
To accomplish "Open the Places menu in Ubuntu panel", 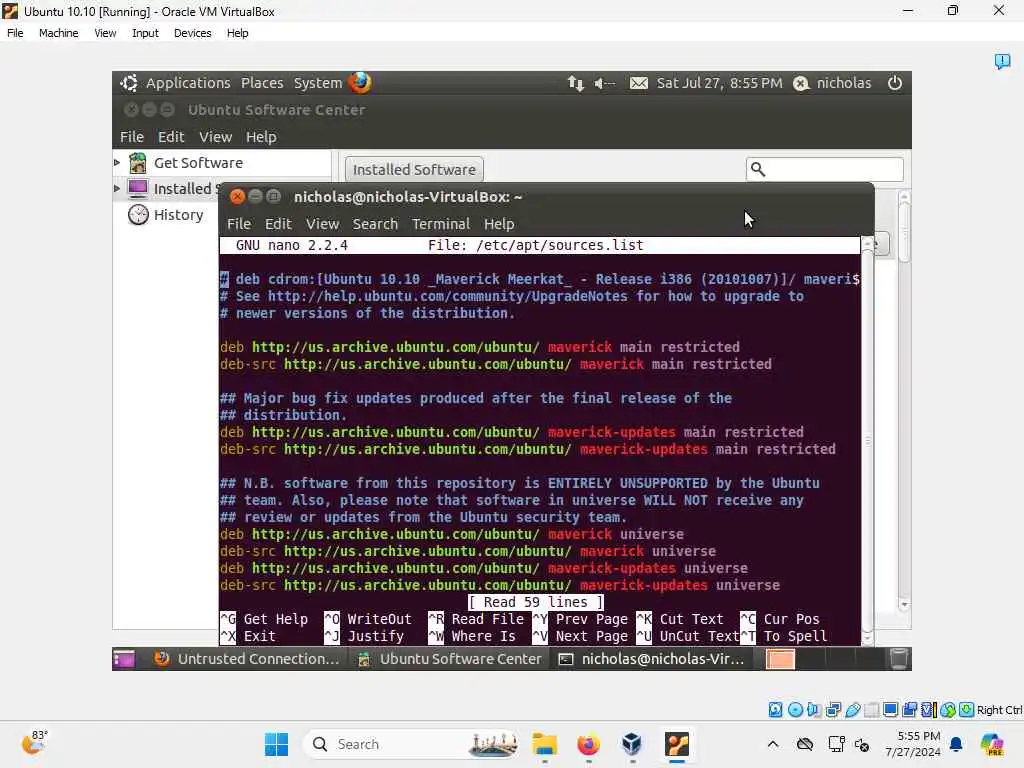I will 262,83.
